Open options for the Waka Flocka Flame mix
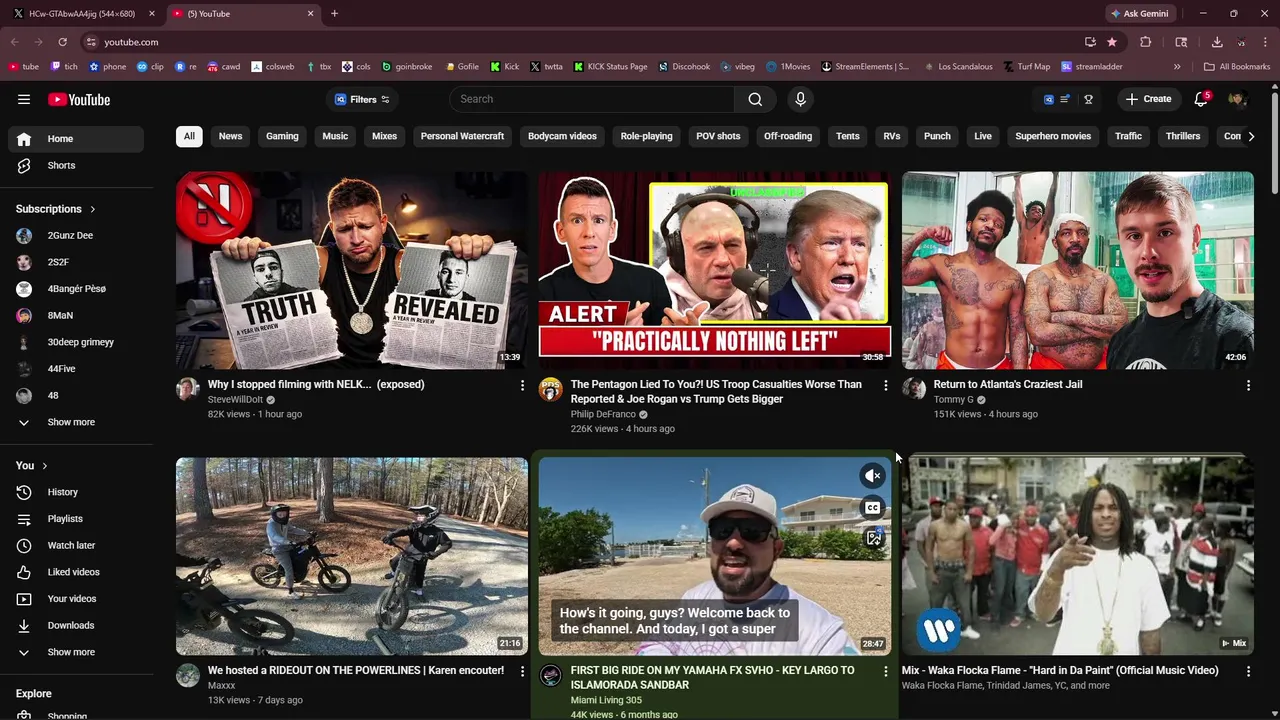 click(x=1248, y=671)
